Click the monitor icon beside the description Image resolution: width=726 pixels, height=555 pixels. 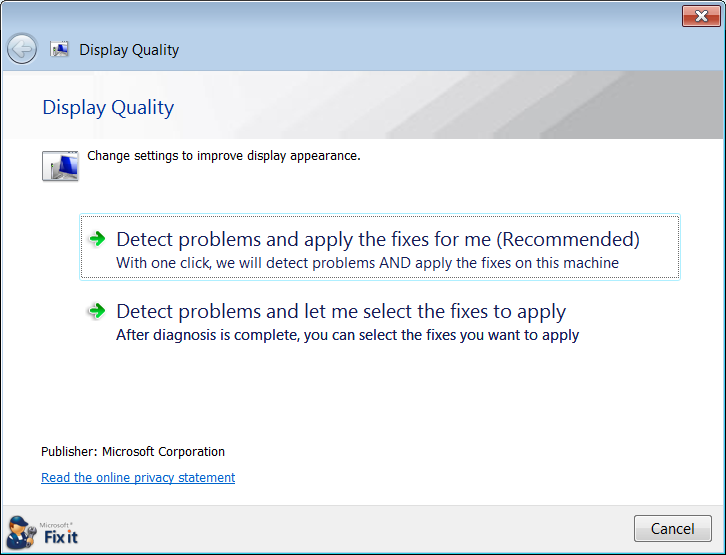point(60,166)
